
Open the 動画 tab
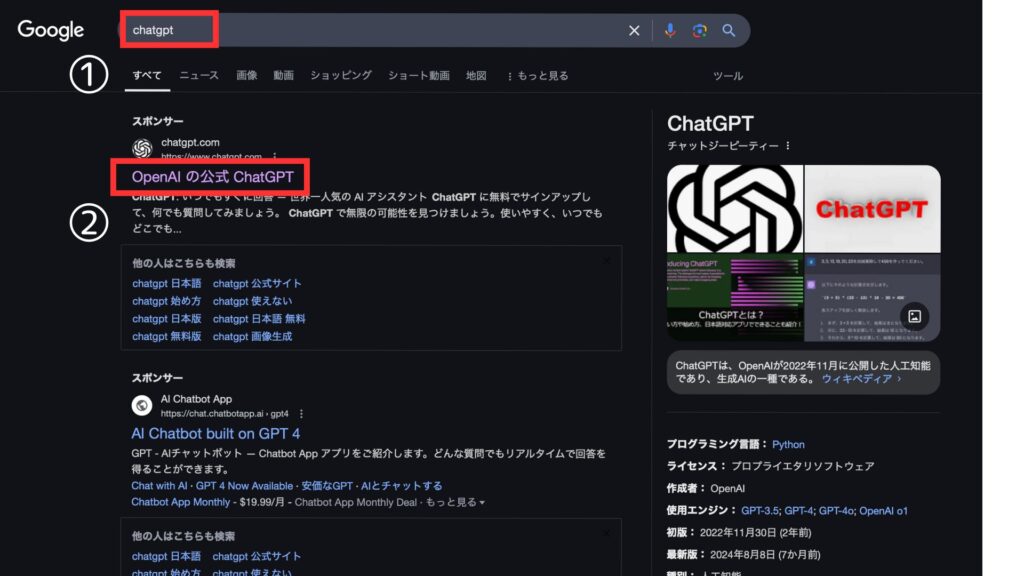pyautogui.click(x=283, y=76)
